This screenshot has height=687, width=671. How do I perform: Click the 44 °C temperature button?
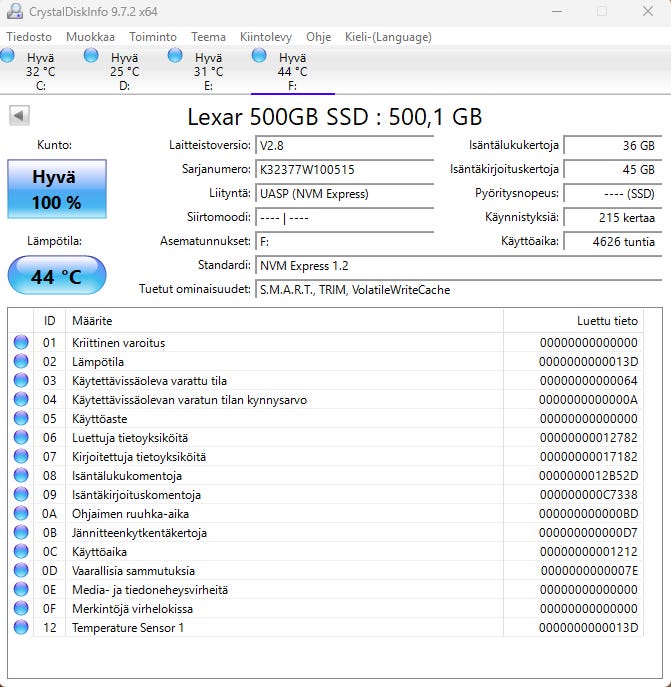tap(56, 276)
